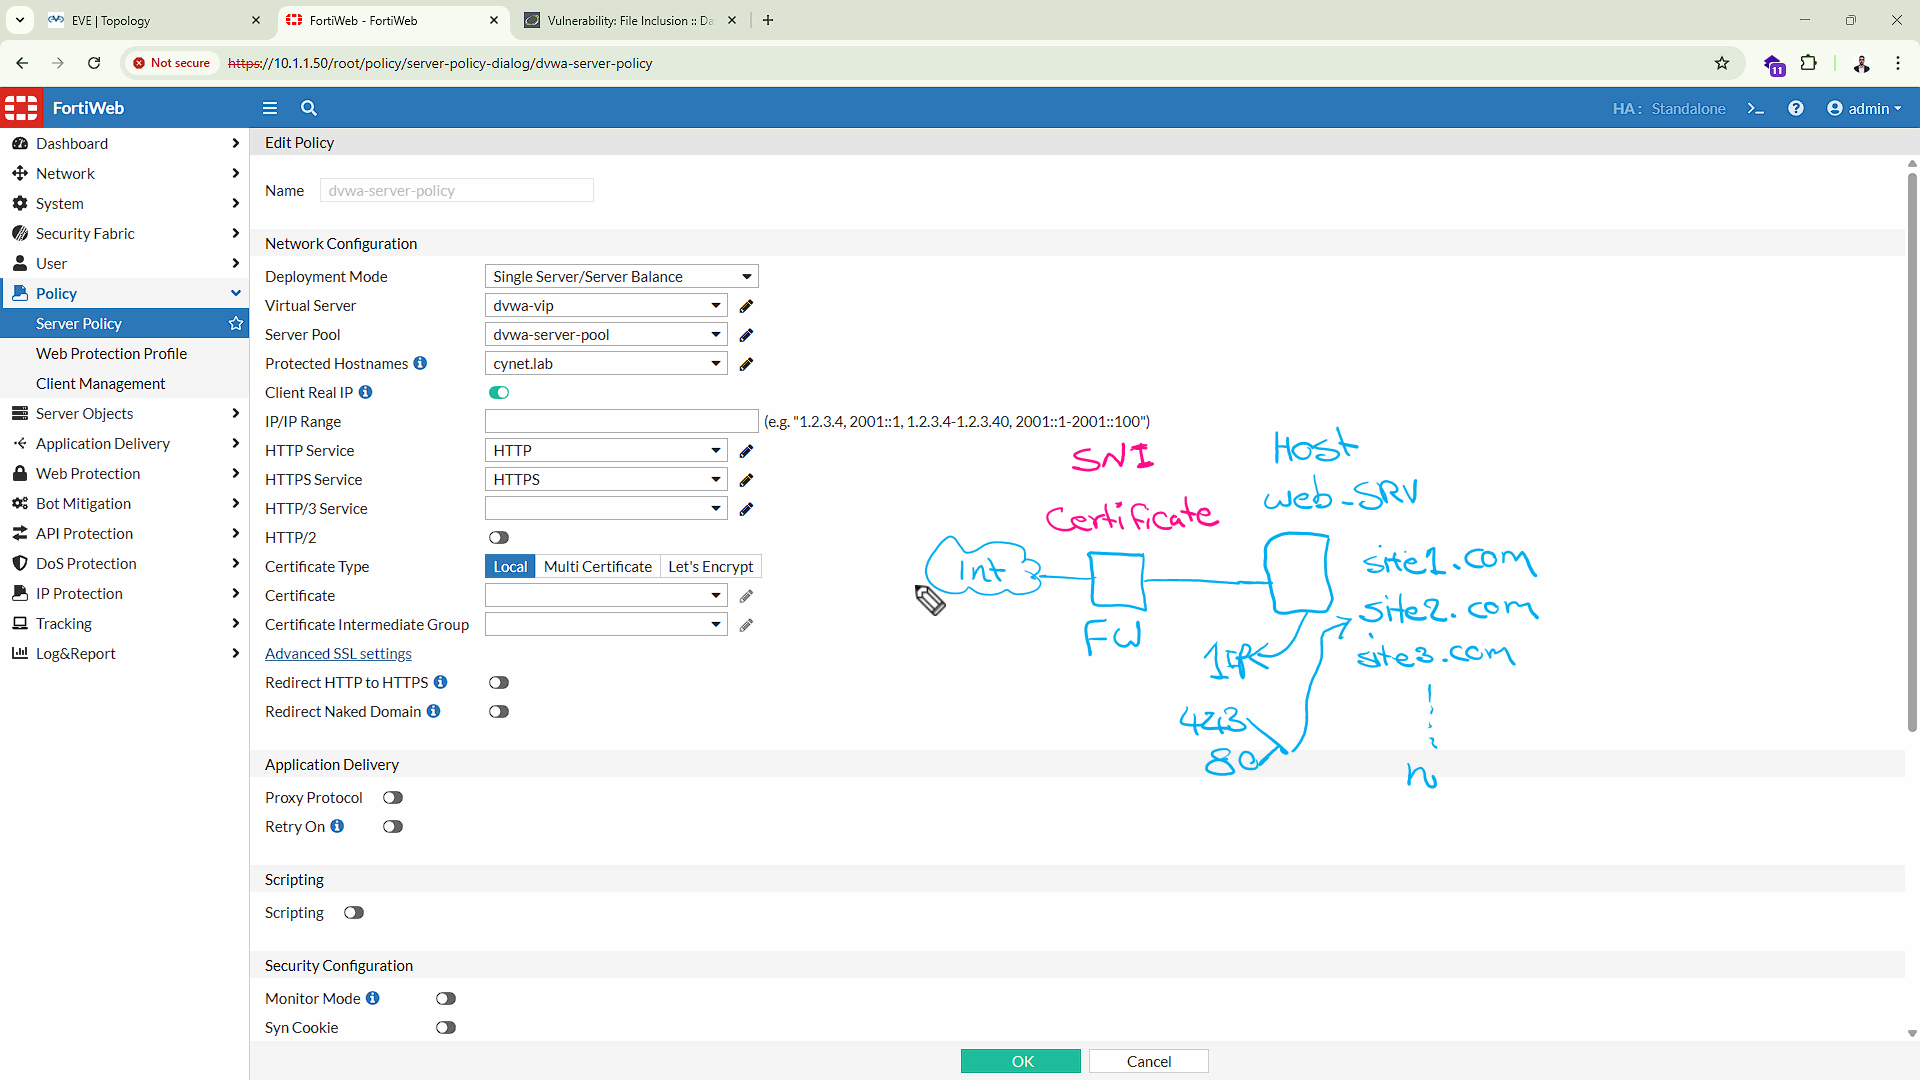Open the Advanced SSL settings link

338,654
